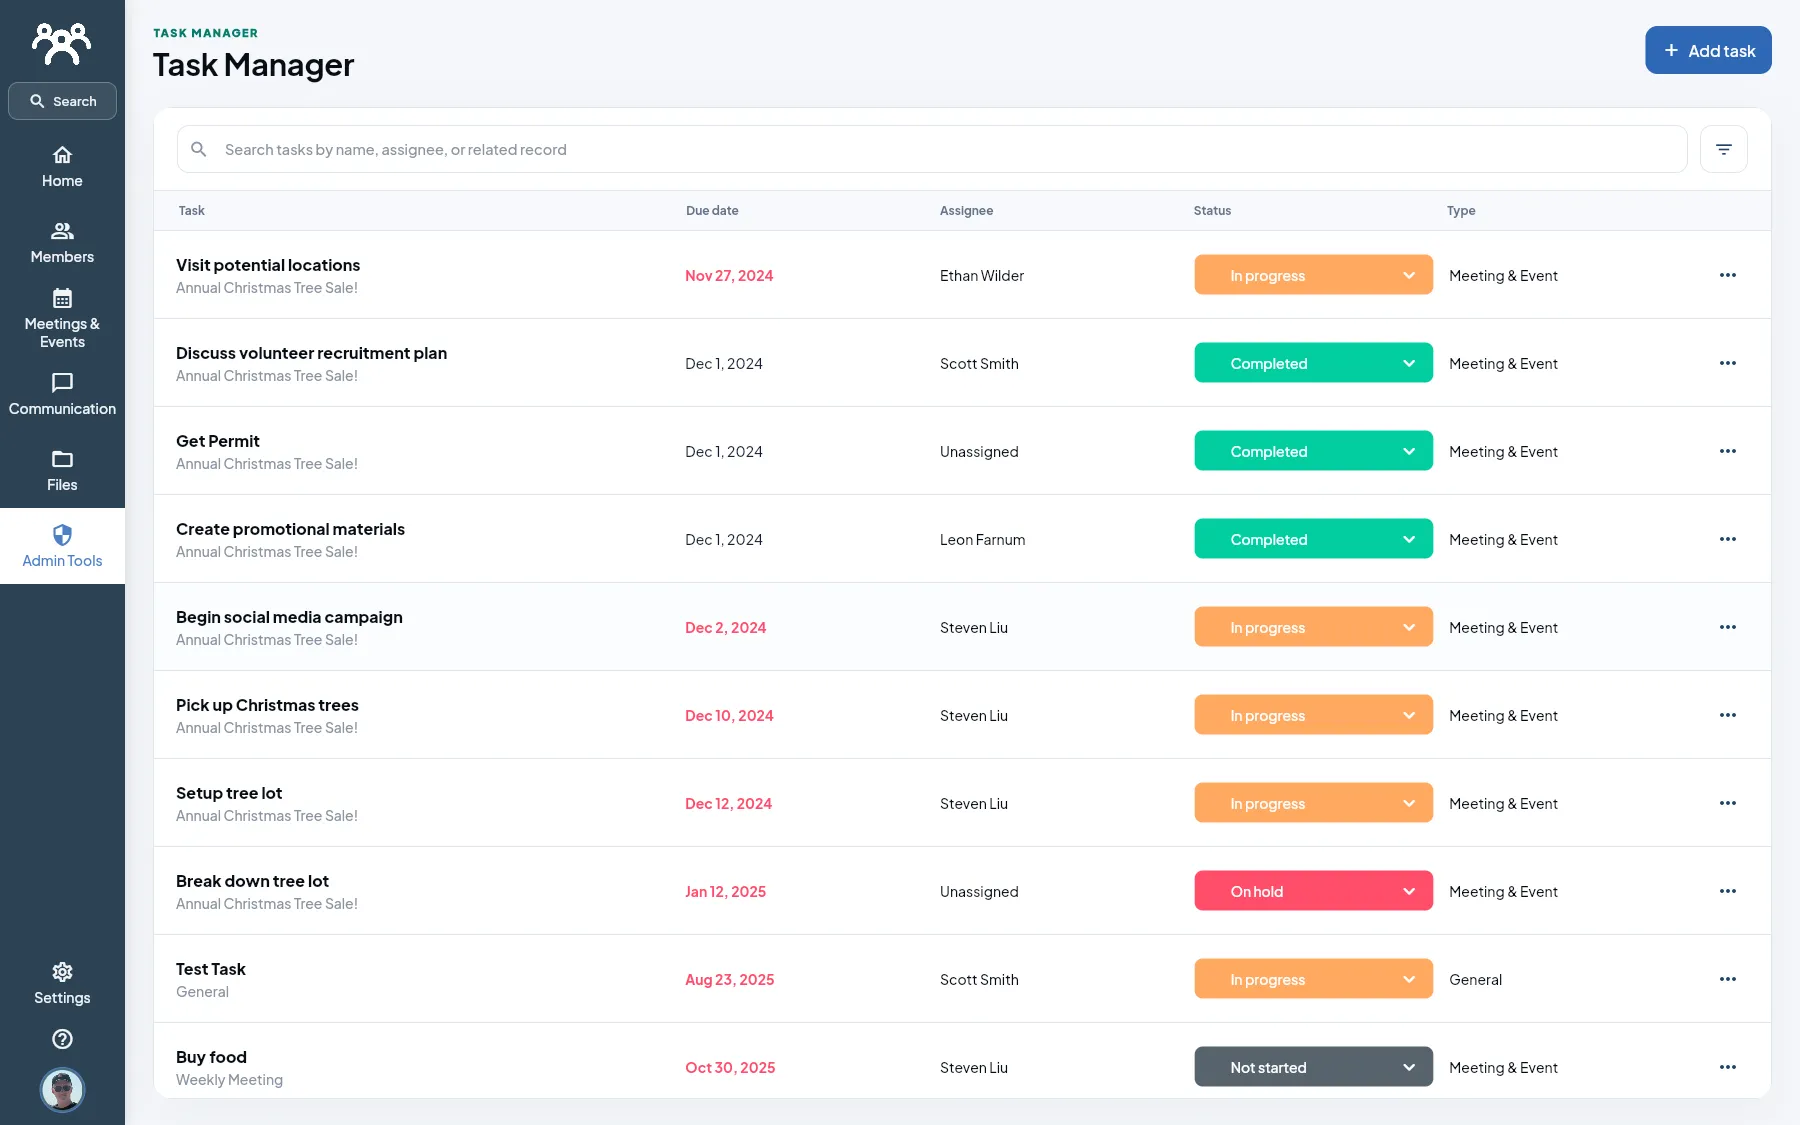This screenshot has height=1125, width=1800.
Task: Open the user profile avatar
Action: click(x=62, y=1089)
